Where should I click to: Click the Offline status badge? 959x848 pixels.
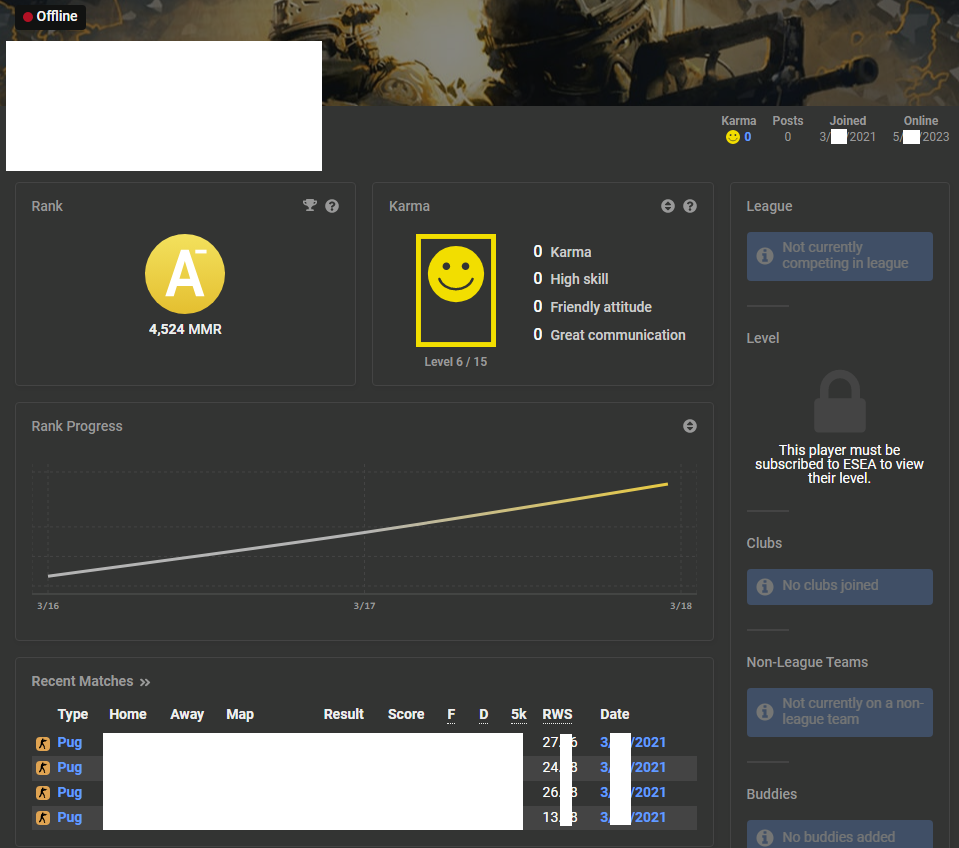[x=50, y=16]
